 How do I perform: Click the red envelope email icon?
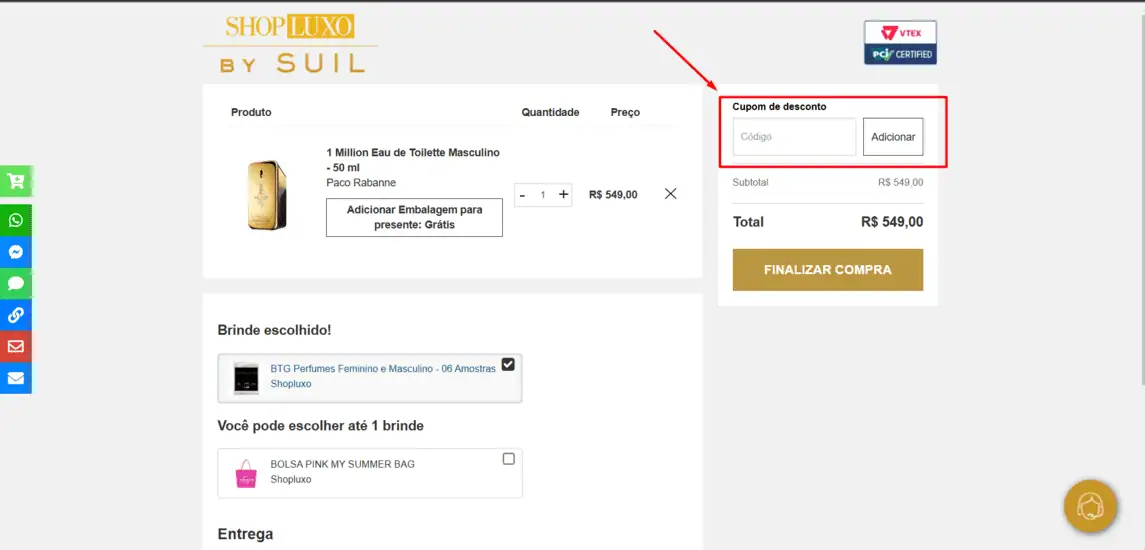point(16,346)
